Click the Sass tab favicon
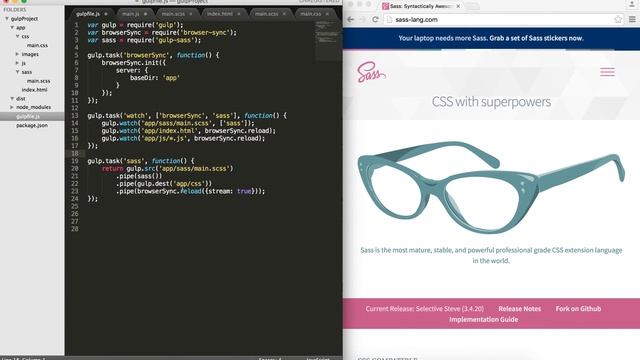 pyautogui.click(x=385, y=6)
